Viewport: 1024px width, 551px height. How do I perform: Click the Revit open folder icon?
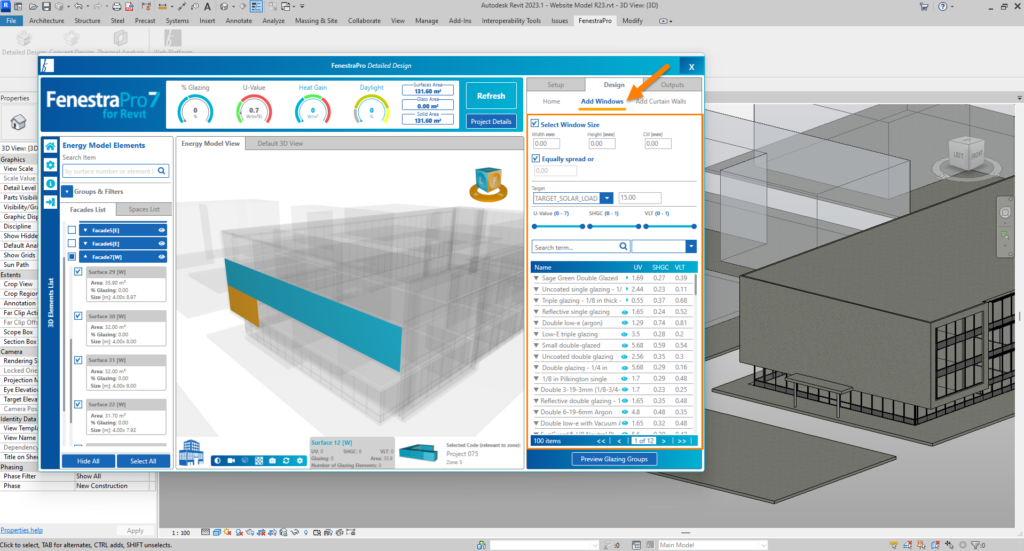(33, 7)
